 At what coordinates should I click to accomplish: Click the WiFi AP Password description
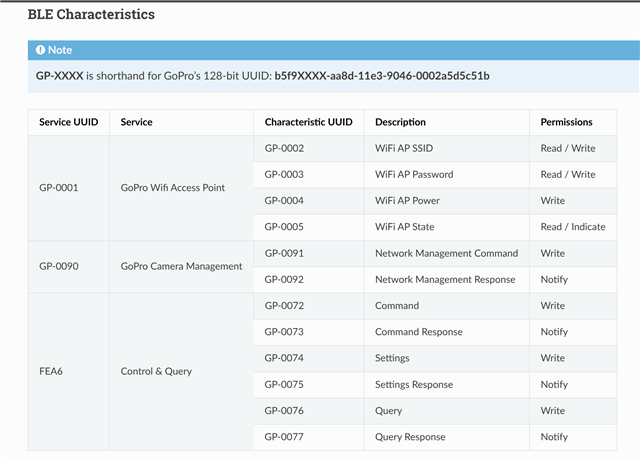(x=414, y=174)
